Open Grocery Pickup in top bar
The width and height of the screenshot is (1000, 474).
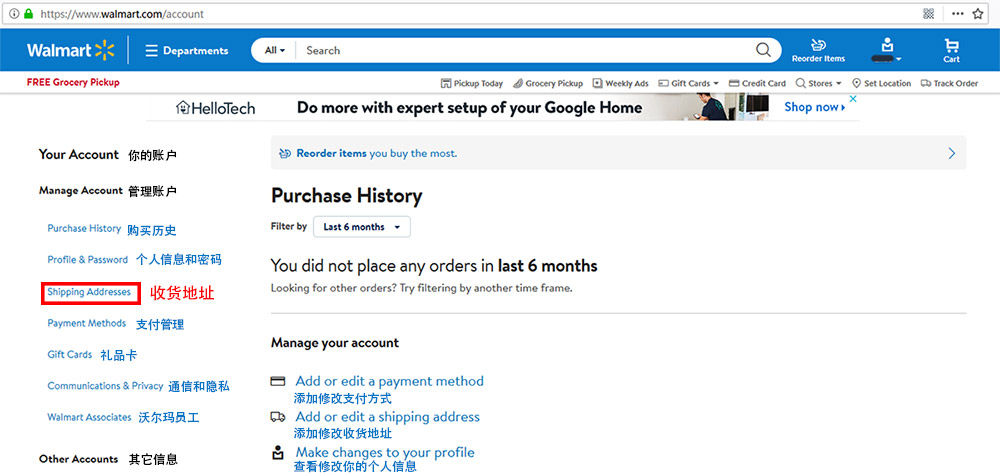(x=548, y=83)
